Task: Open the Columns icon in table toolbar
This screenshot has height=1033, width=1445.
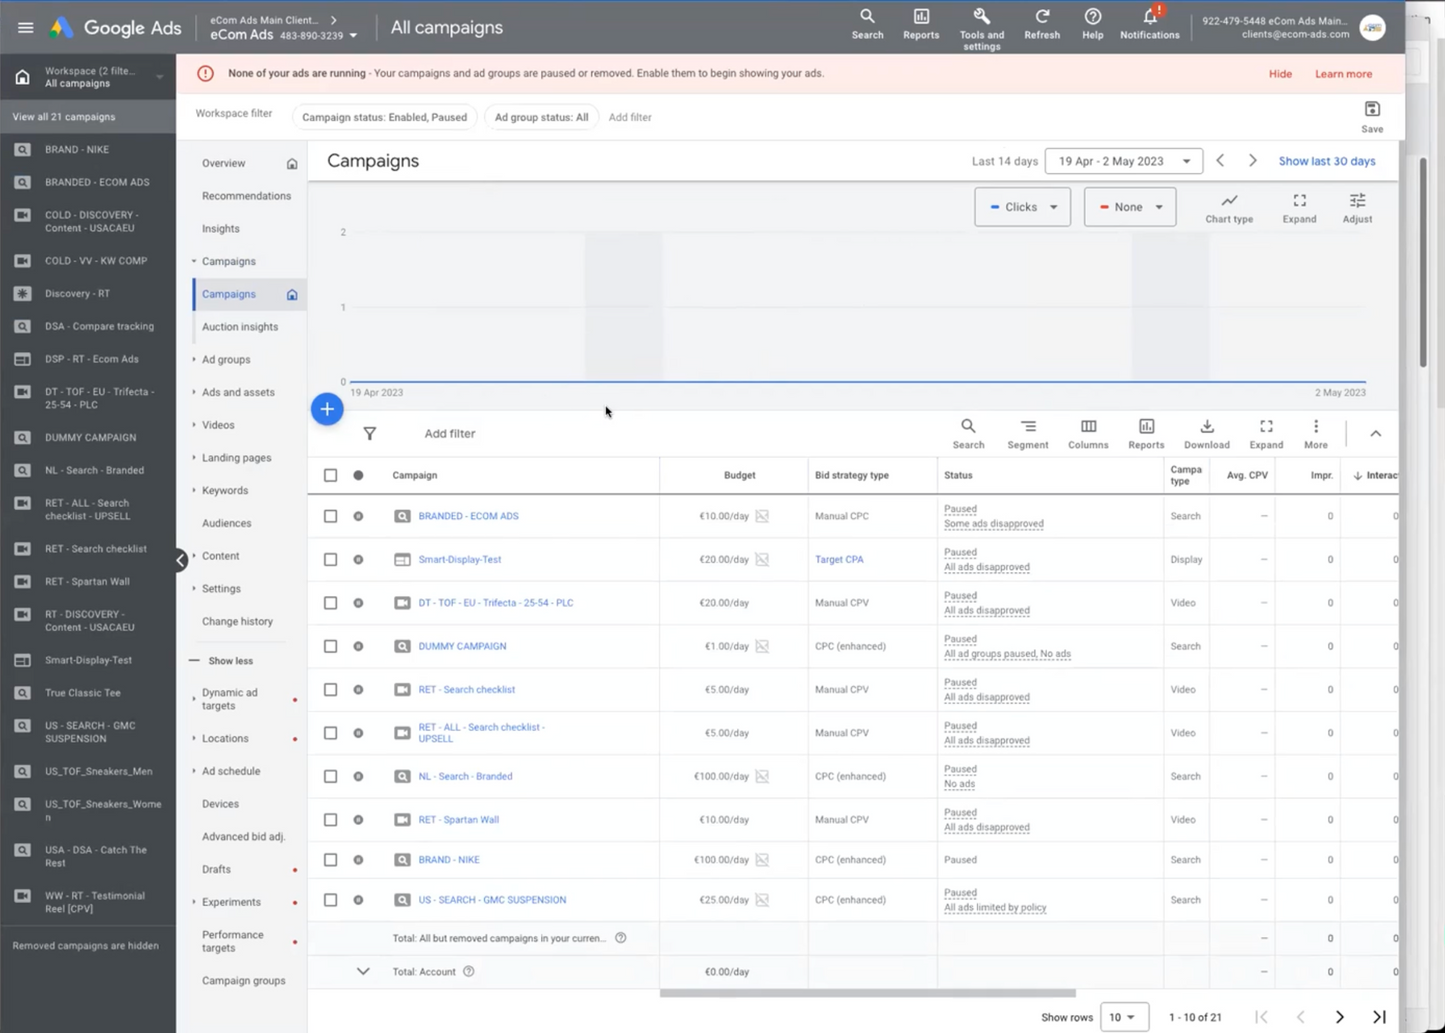Action: pyautogui.click(x=1088, y=434)
